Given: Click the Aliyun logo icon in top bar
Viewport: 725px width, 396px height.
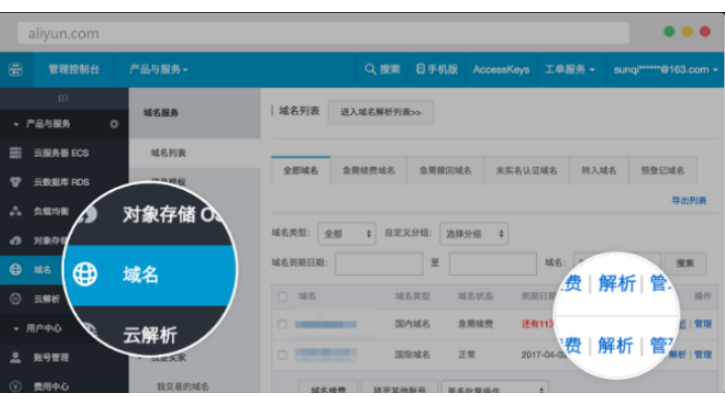Looking at the screenshot, I should coord(16,70).
